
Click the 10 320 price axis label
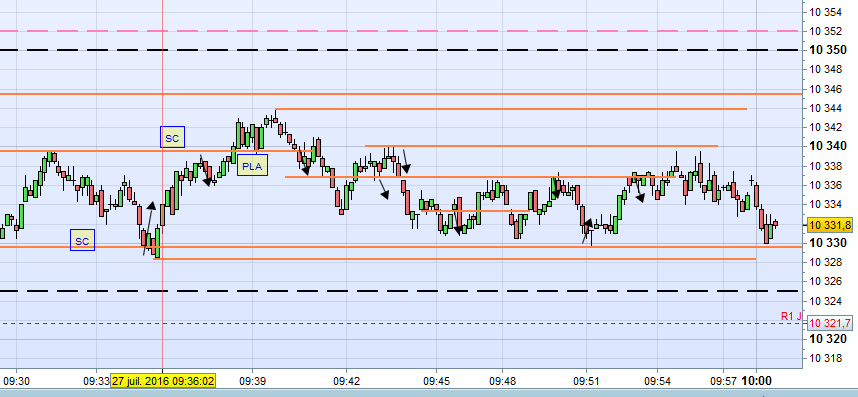tap(827, 338)
